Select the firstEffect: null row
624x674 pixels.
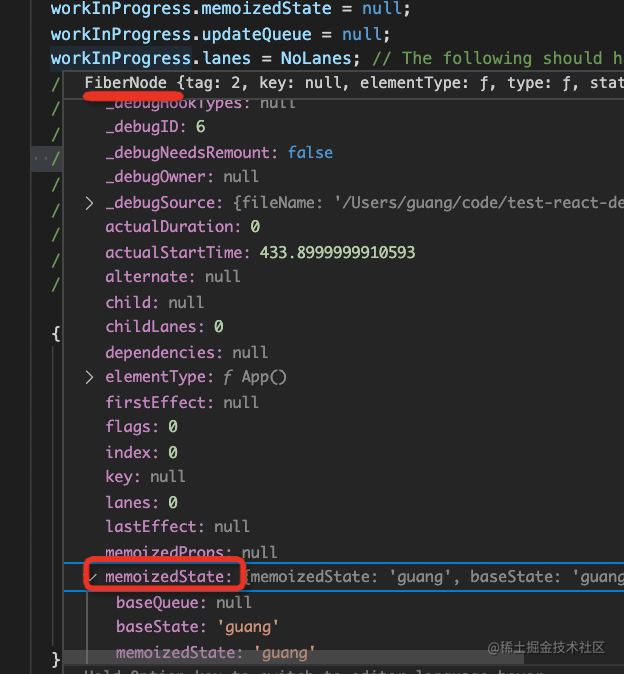point(344,402)
